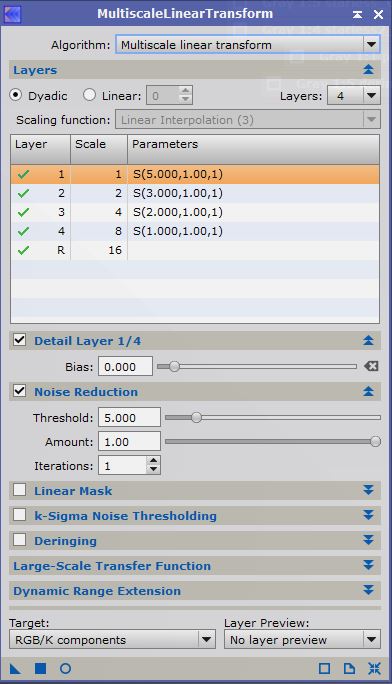Click the Apply square icon

coord(41,668)
